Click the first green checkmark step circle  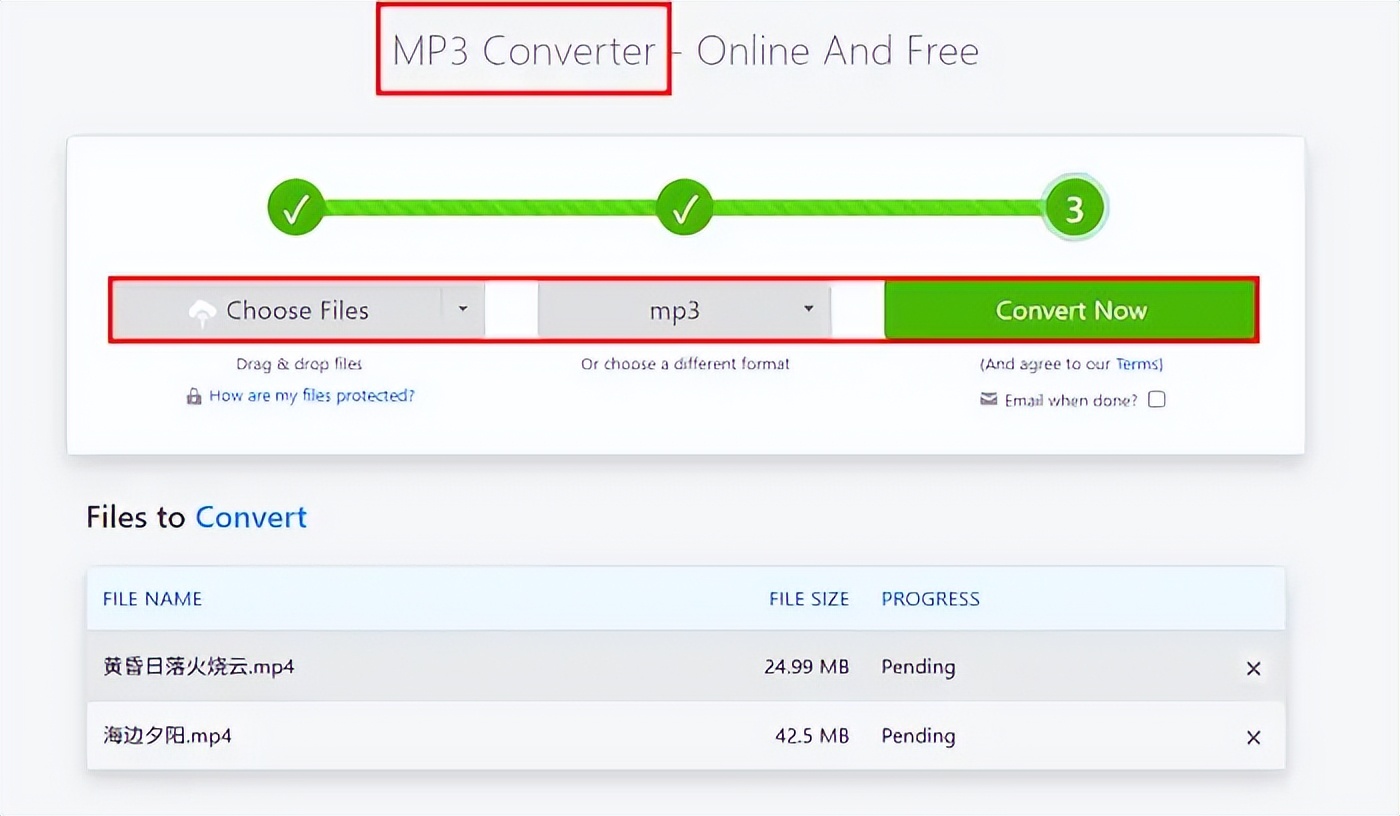tap(296, 208)
